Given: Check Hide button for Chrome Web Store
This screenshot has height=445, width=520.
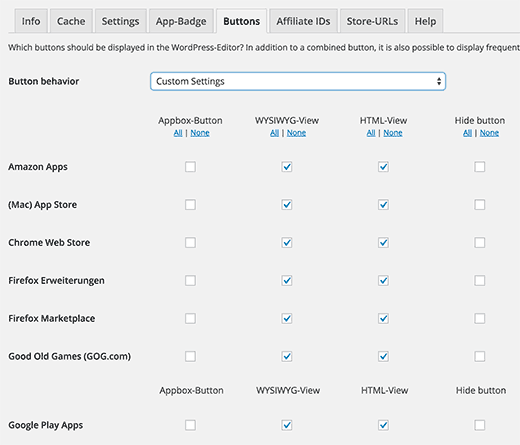Looking at the screenshot, I should pos(480,243).
